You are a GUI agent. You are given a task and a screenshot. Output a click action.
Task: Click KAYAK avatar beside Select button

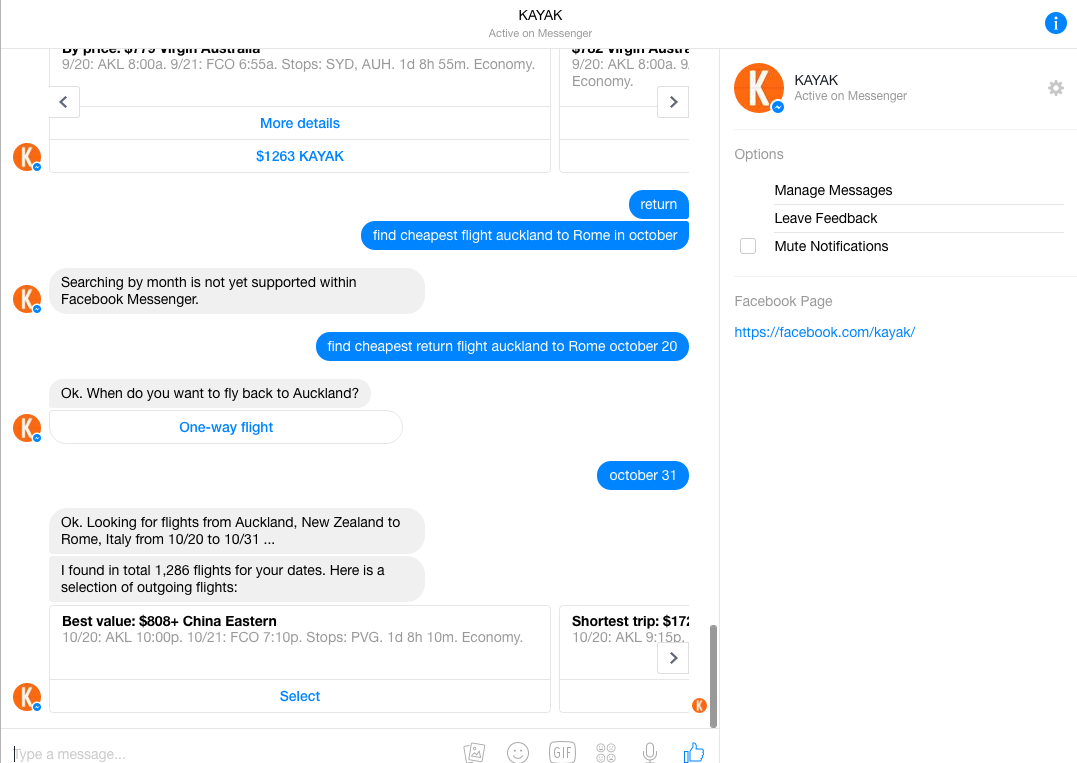pos(27,697)
